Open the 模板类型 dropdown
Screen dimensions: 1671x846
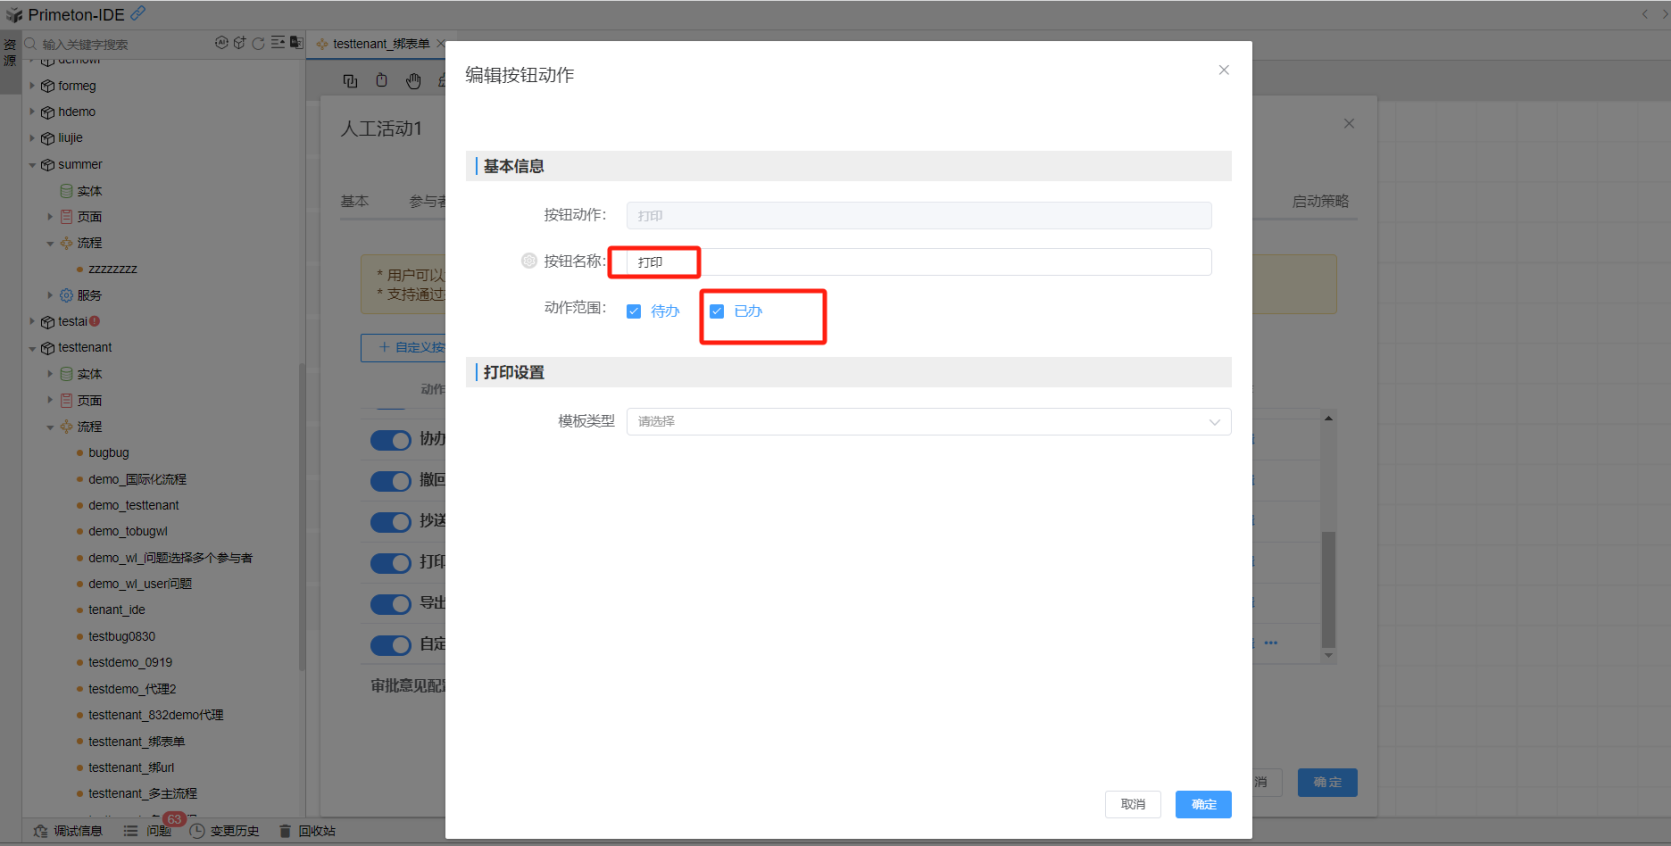tap(928, 422)
